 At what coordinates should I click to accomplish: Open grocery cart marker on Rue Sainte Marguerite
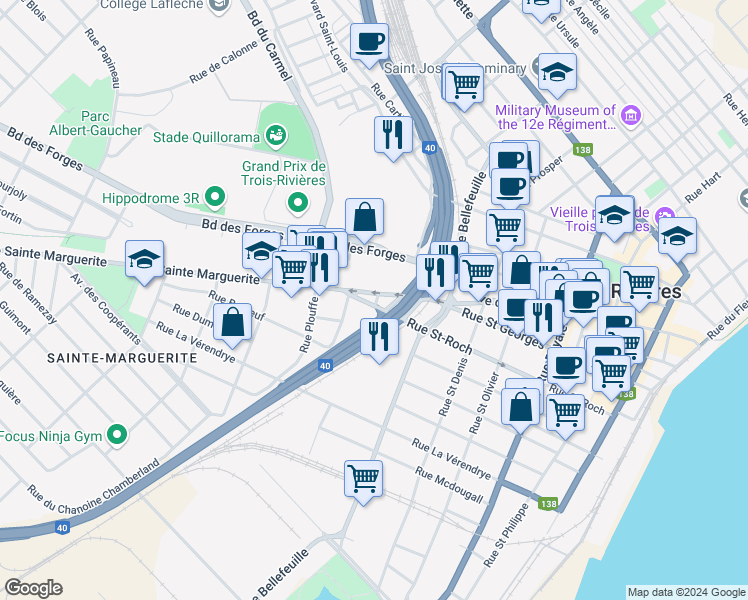click(x=291, y=271)
